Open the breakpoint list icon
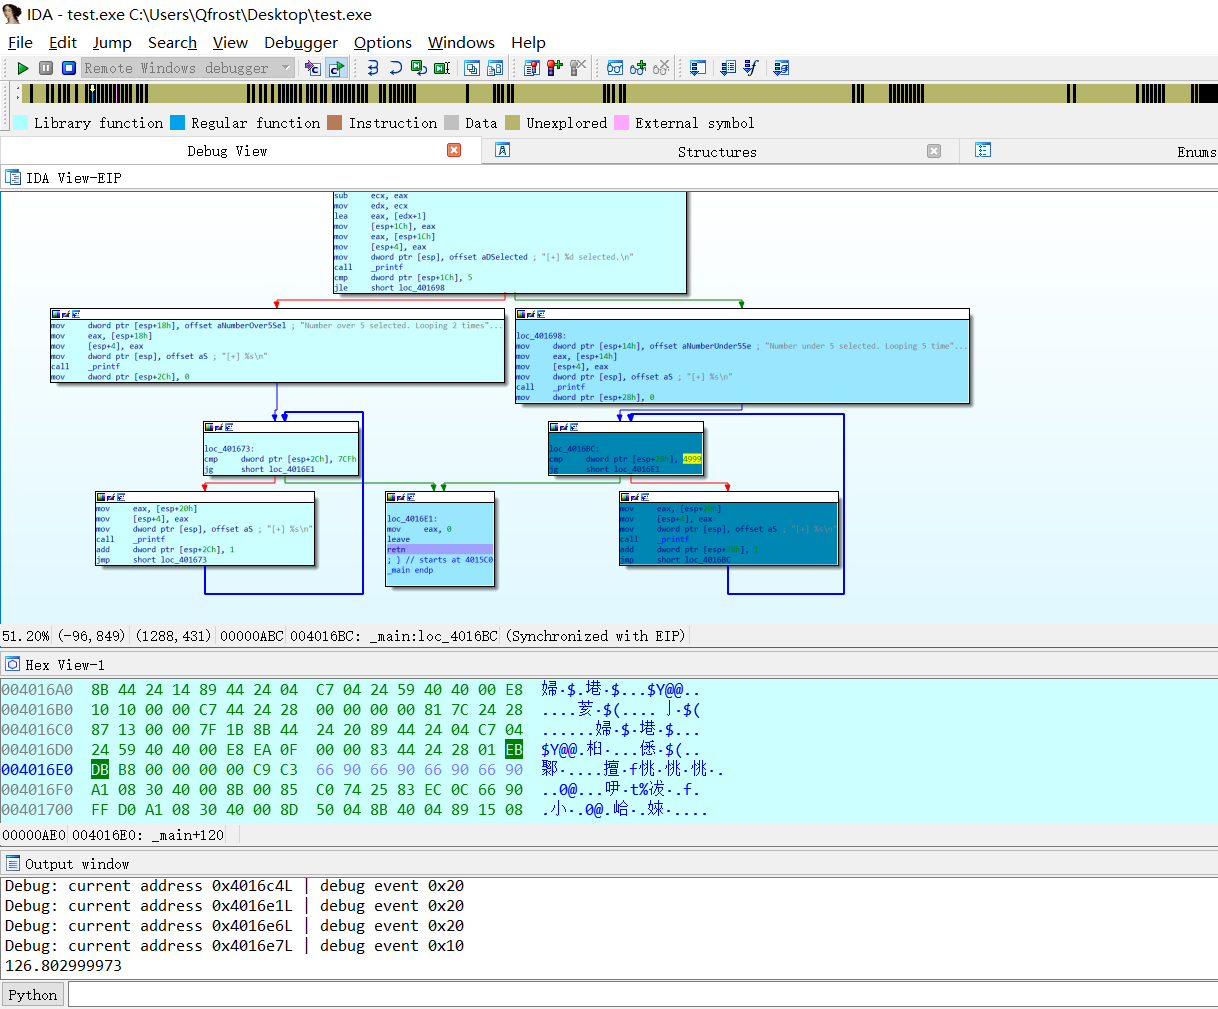Image resolution: width=1218 pixels, height=1009 pixels. pyautogui.click(x=532, y=68)
